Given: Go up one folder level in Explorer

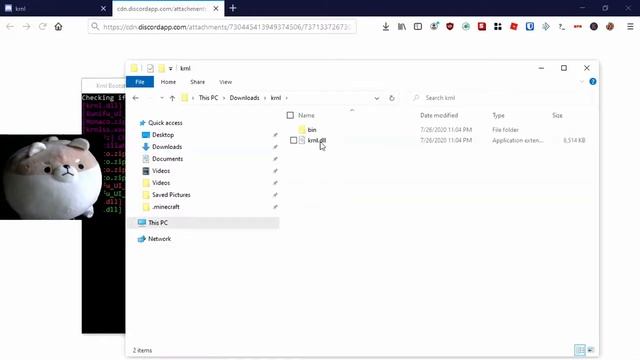Looking at the screenshot, I should pyautogui.click(x=172, y=98).
